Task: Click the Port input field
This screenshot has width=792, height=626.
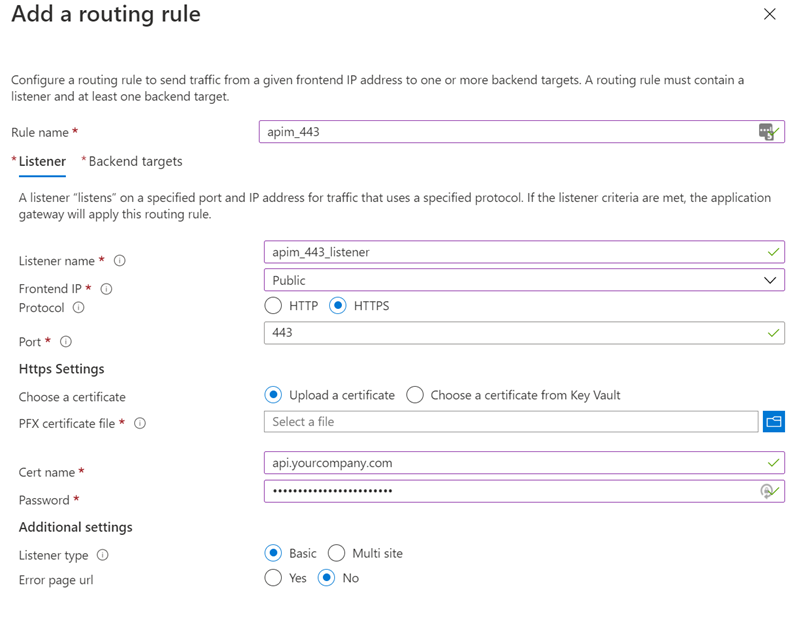Action: [x=510, y=332]
